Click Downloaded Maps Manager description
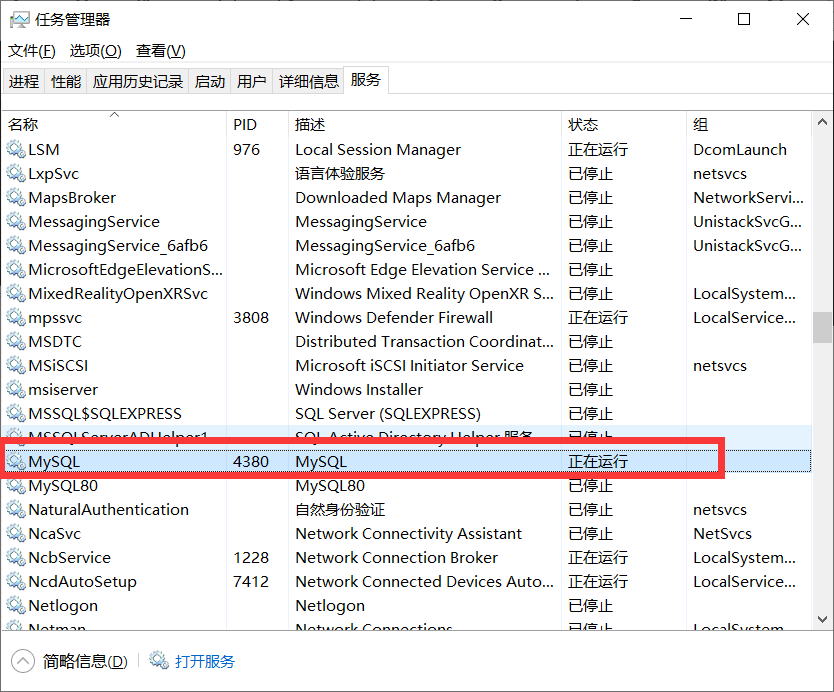Screen dimensions: 834x692 coord(398,198)
